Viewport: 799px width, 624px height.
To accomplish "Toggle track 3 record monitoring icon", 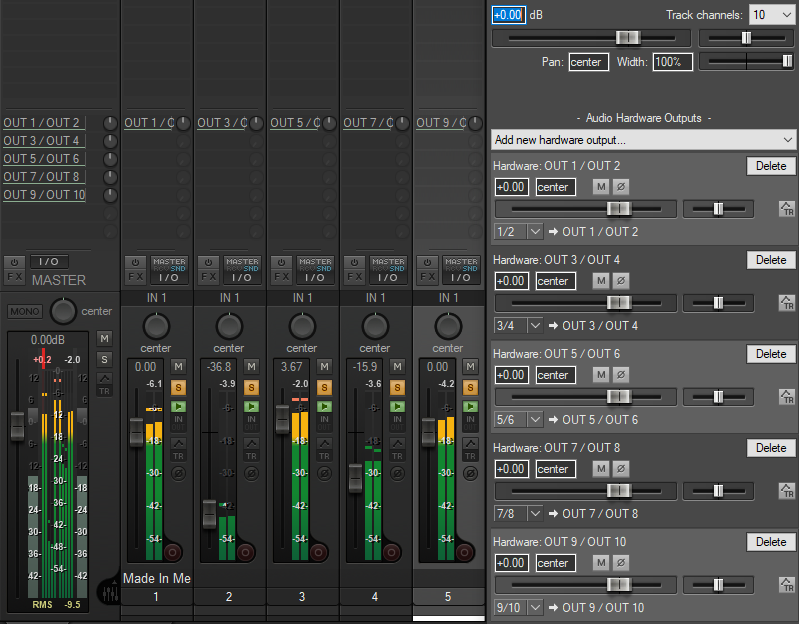I will coord(325,406).
